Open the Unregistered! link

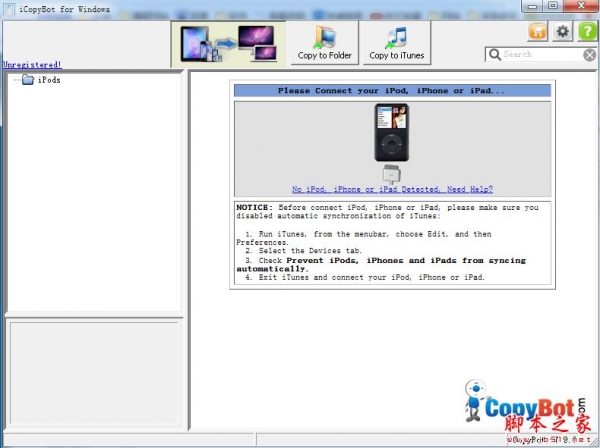32,65
